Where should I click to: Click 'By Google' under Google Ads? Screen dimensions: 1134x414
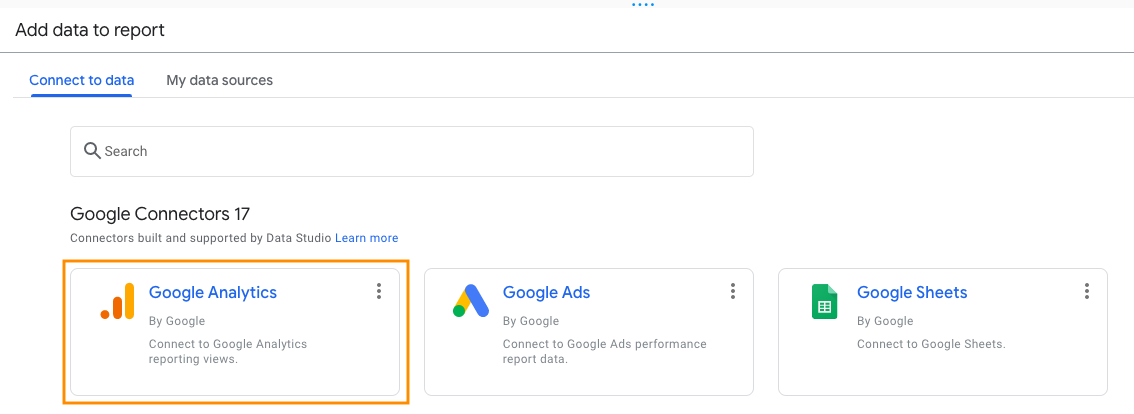(x=531, y=321)
